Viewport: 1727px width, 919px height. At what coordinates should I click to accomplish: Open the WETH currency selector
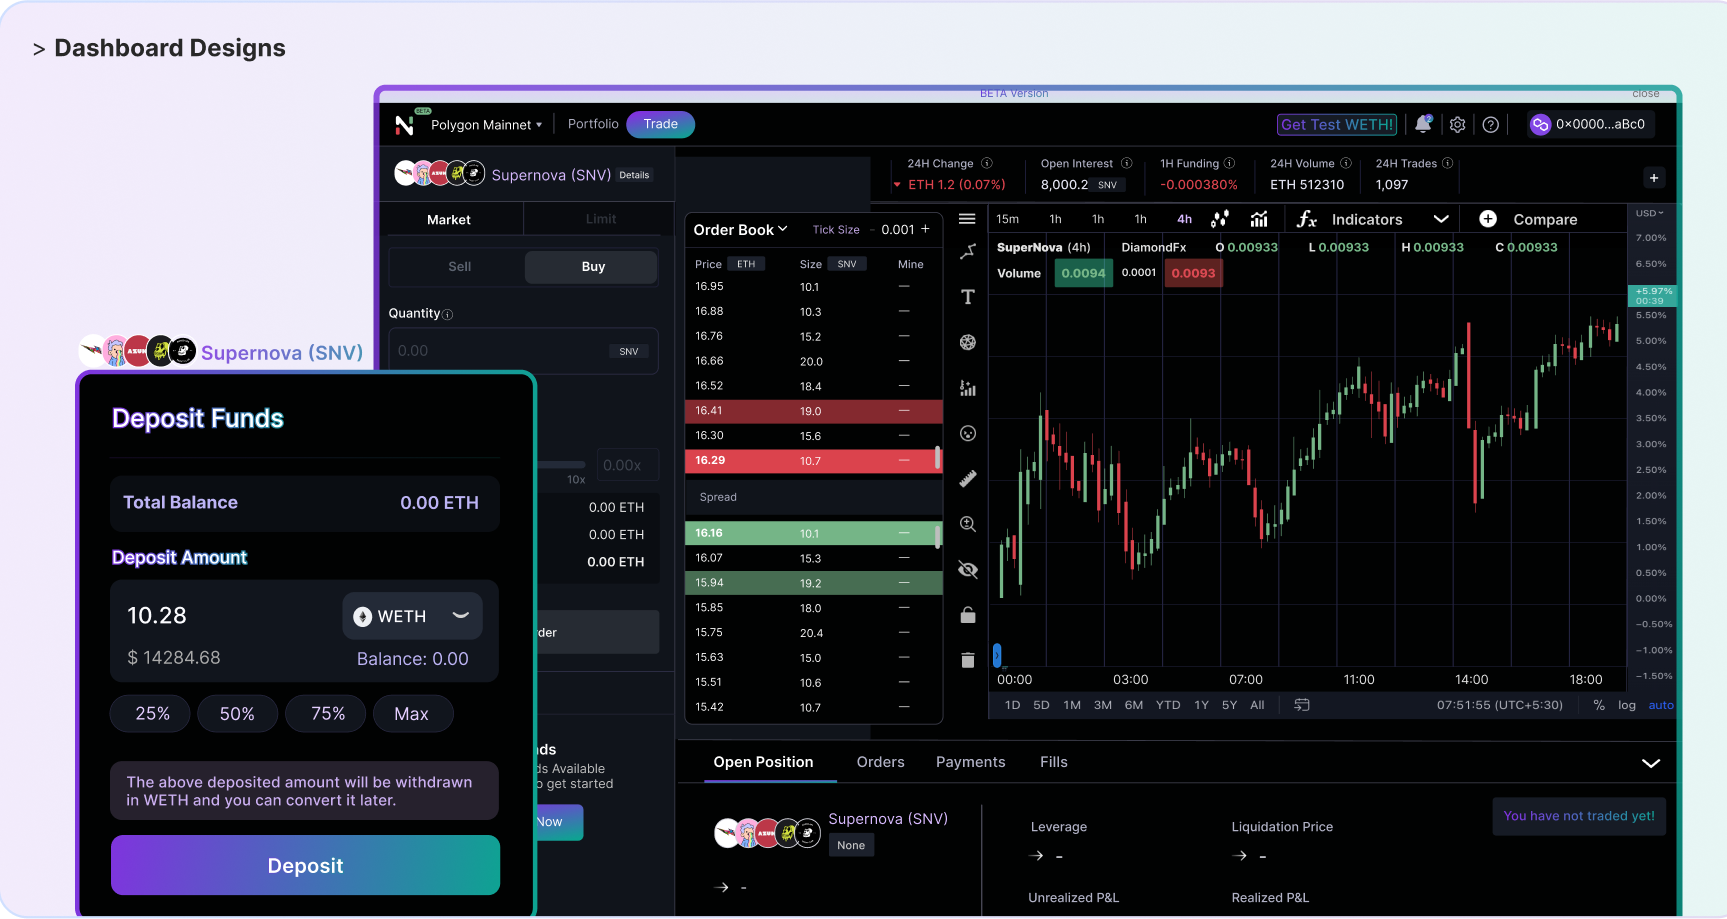pyautogui.click(x=412, y=615)
